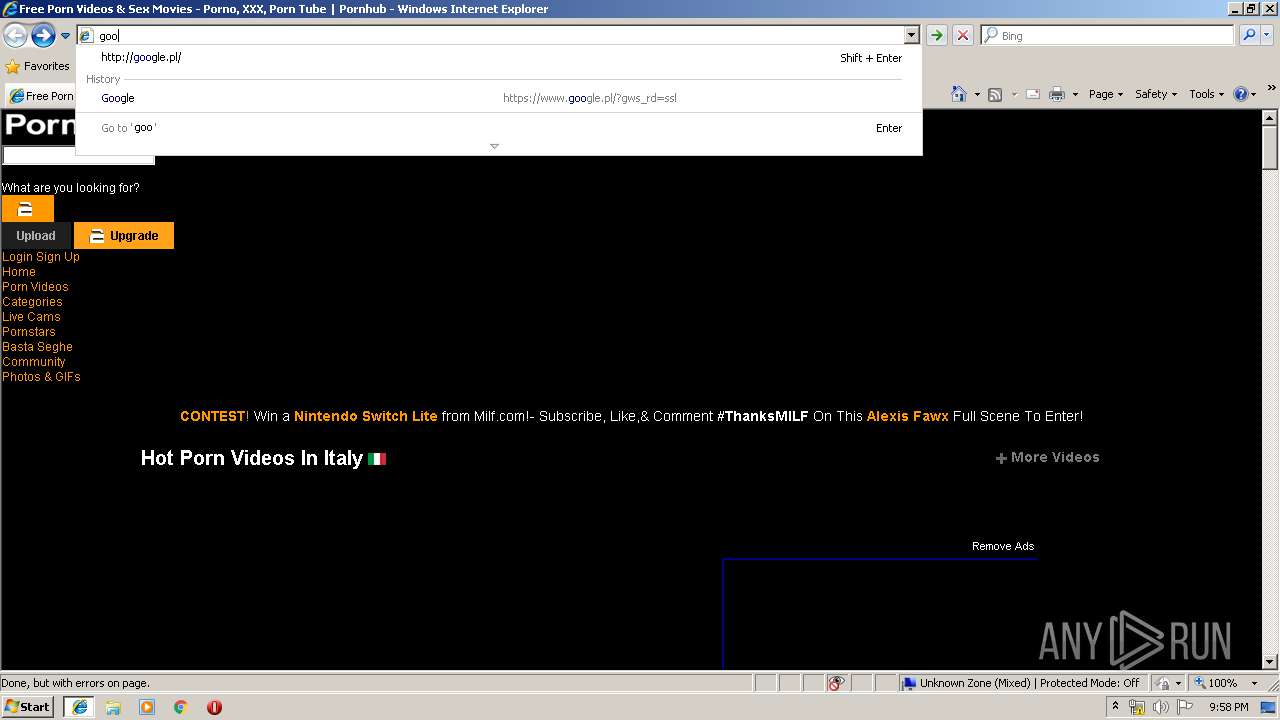Viewport: 1280px width, 720px height.
Task: Click the scroll up arrow of page scrollbar
Action: pyautogui.click(x=1270, y=118)
